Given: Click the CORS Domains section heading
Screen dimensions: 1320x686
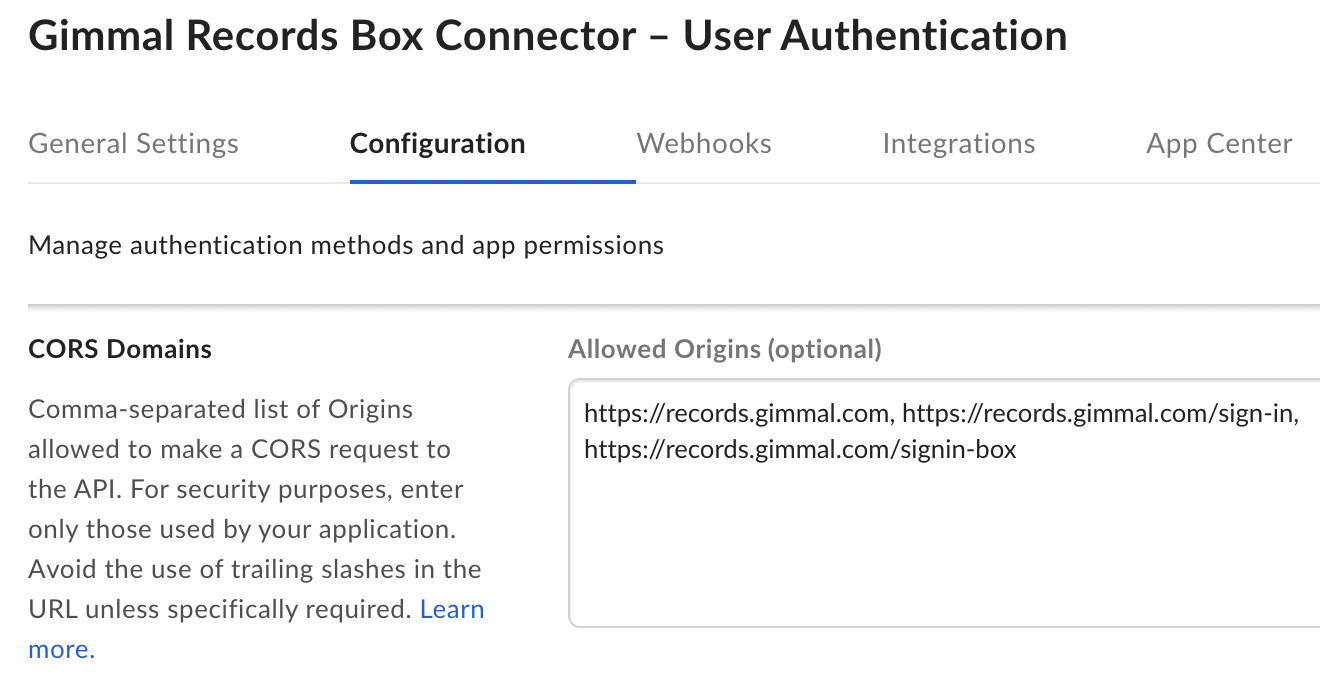Looking at the screenshot, I should click(120, 349).
